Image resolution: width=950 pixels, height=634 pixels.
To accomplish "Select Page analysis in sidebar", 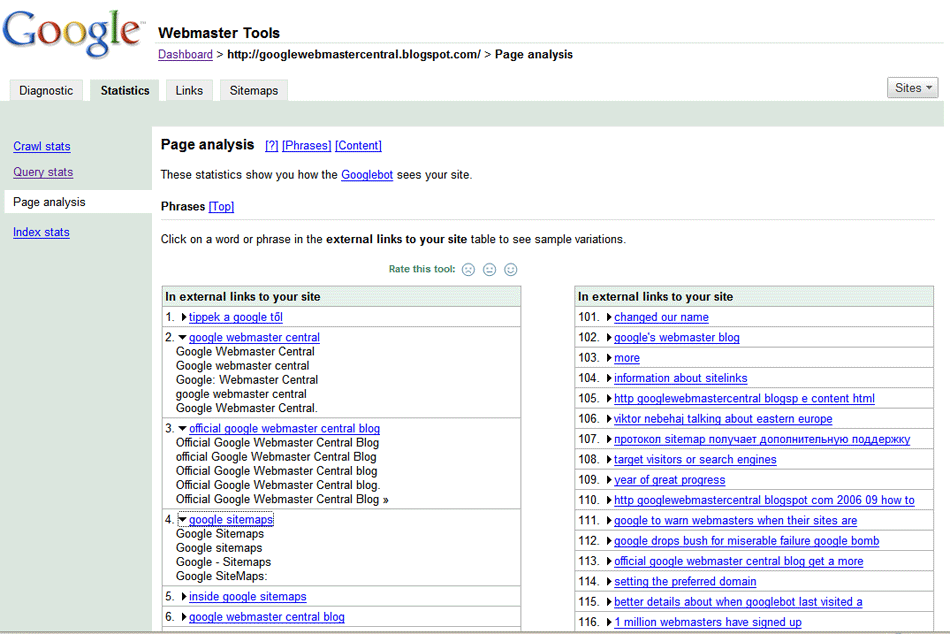I will point(49,202).
